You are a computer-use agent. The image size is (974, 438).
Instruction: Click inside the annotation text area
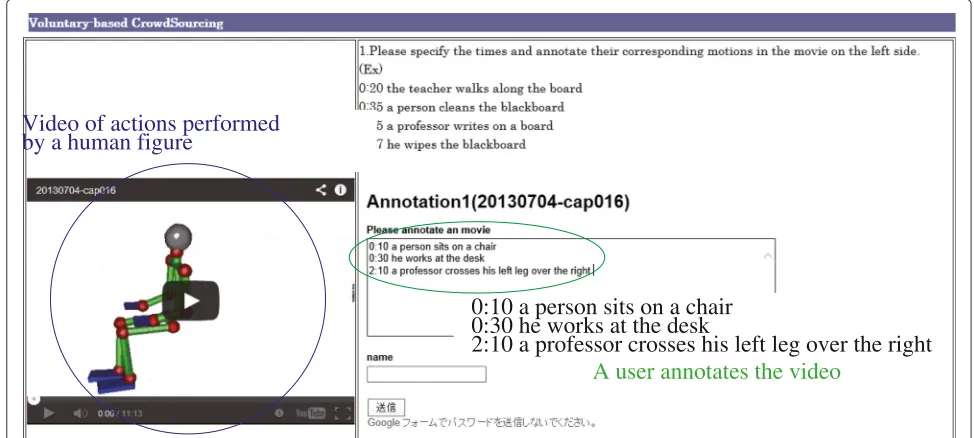pyautogui.click(x=571, y=286)
